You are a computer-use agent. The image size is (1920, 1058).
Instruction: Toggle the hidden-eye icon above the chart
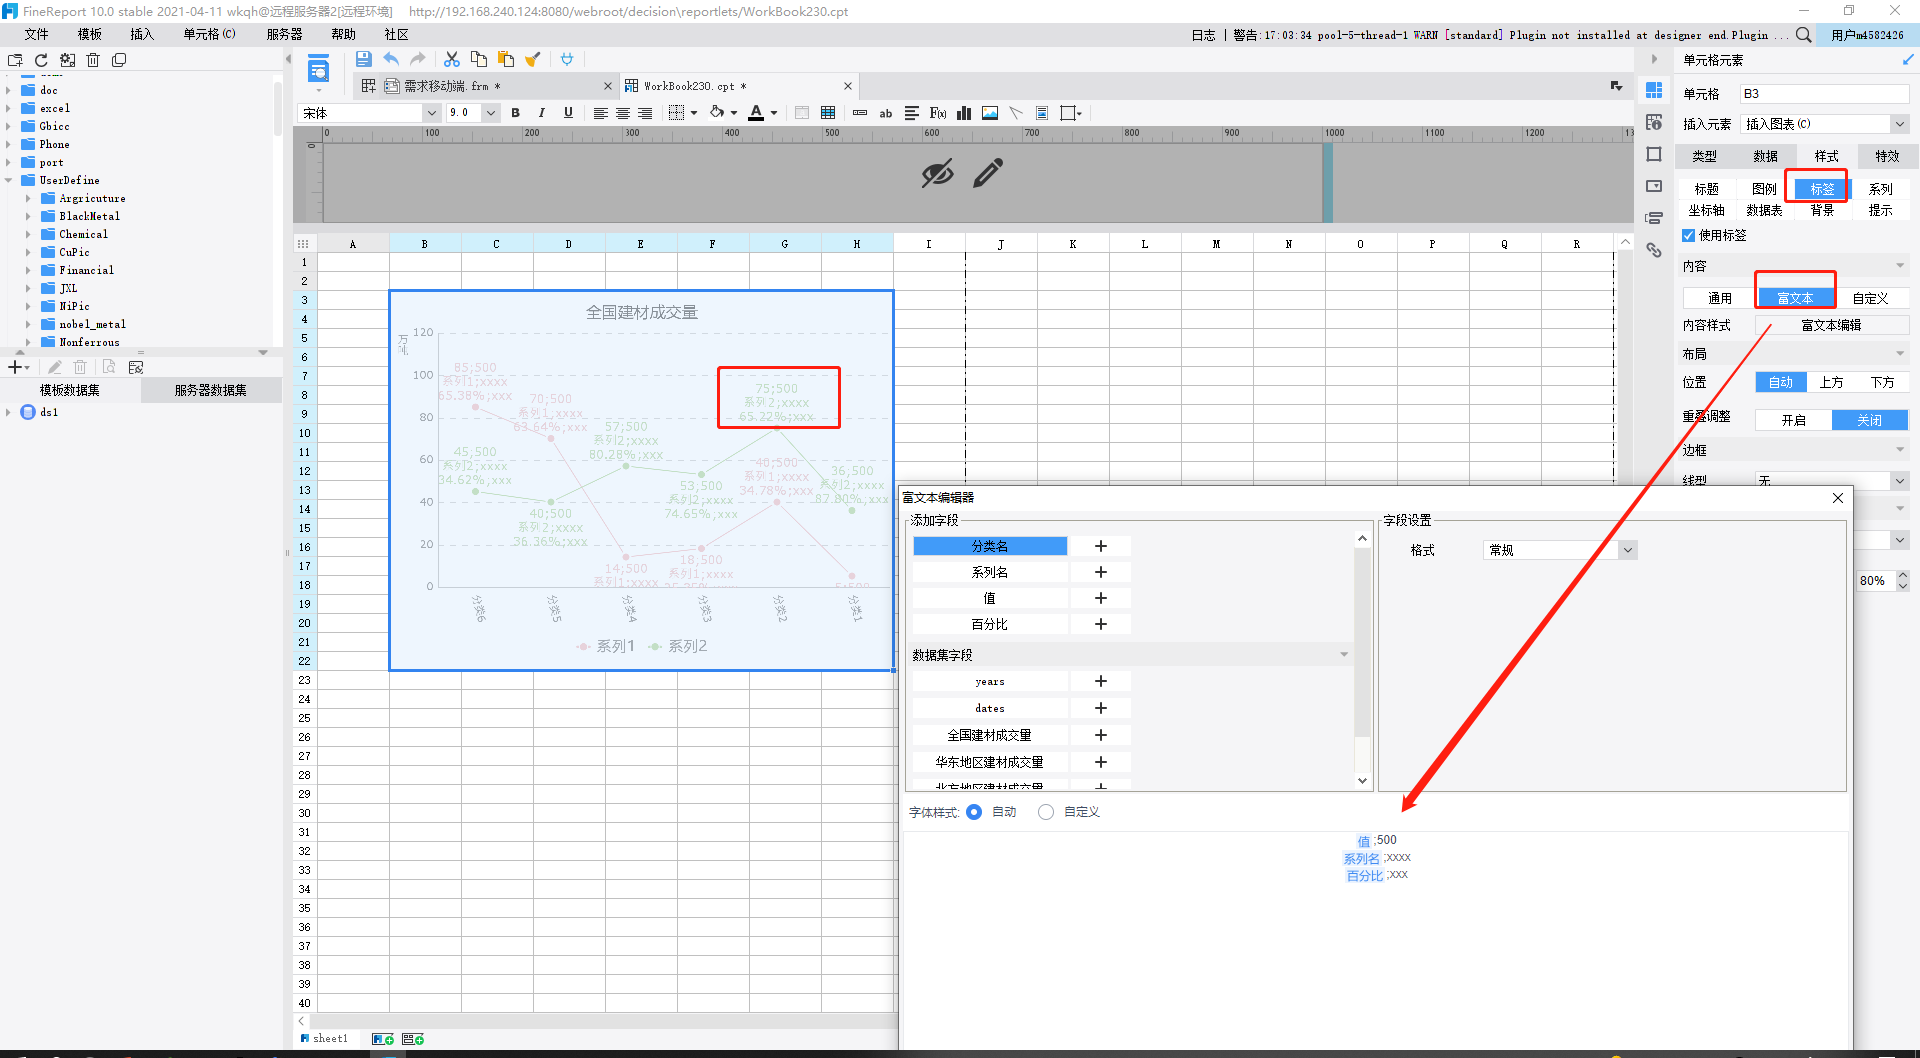[x=937, y=173]
